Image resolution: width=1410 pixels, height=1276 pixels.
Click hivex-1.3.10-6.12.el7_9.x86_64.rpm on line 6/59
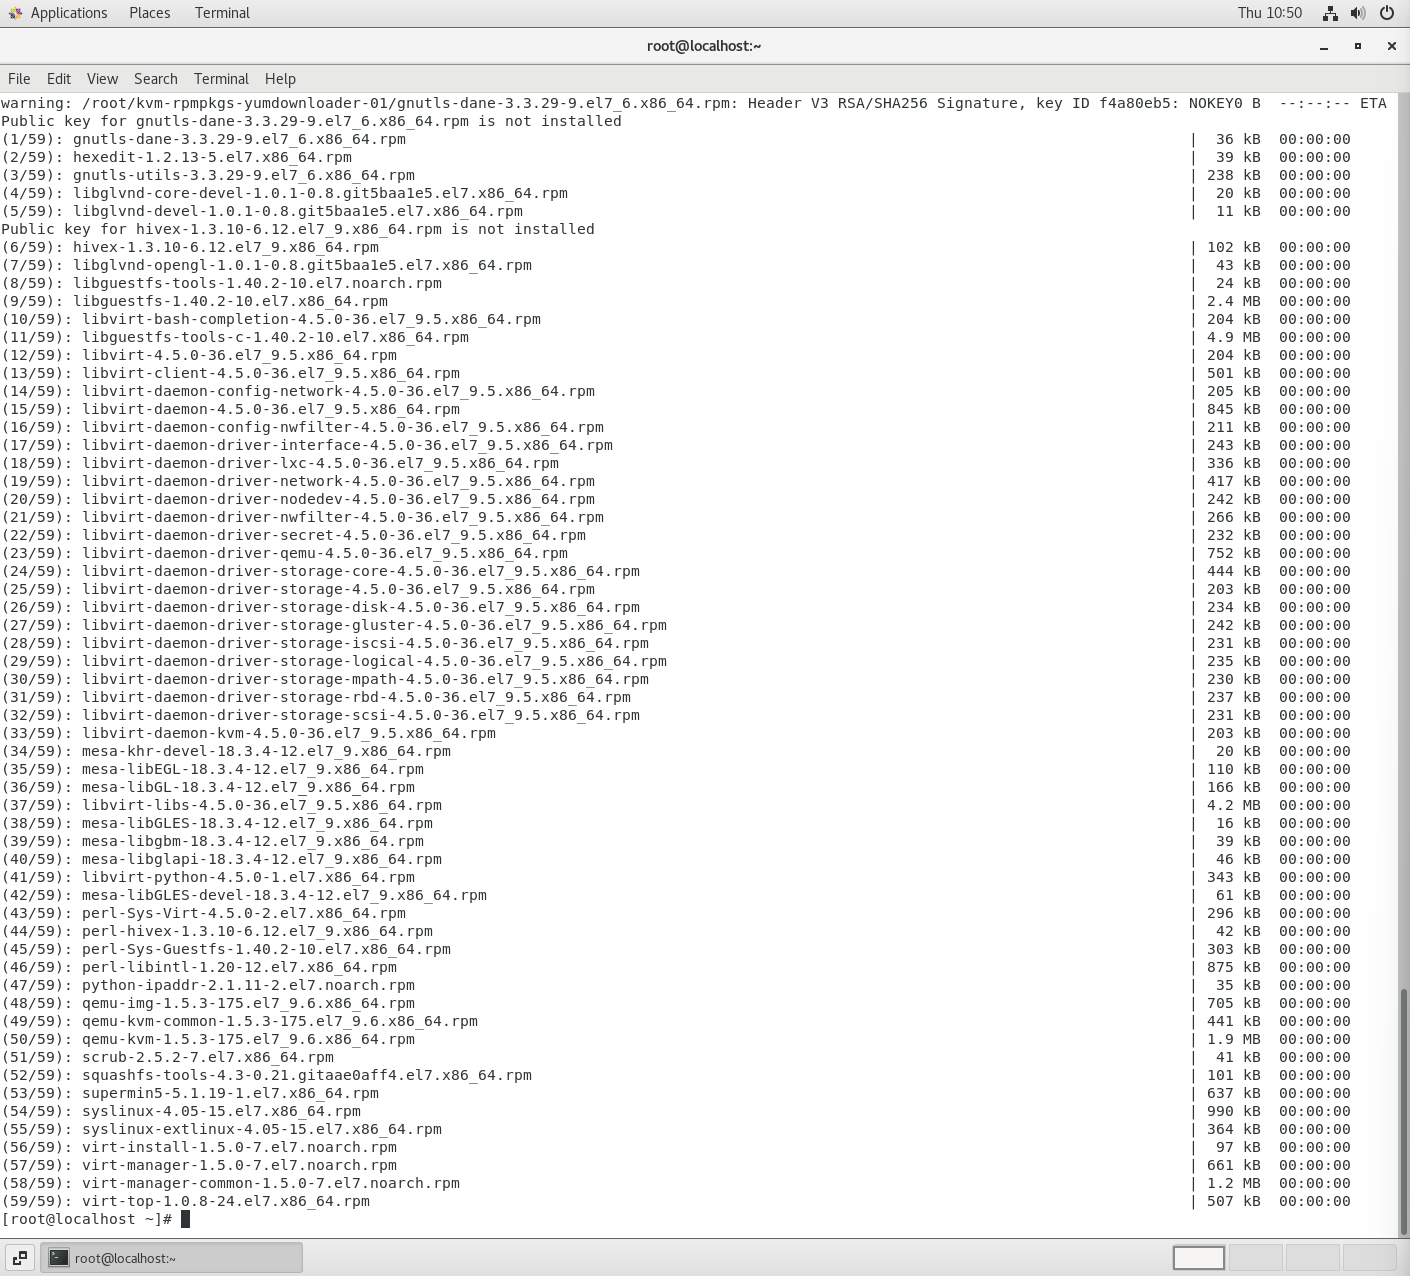[x=225, y=247]
